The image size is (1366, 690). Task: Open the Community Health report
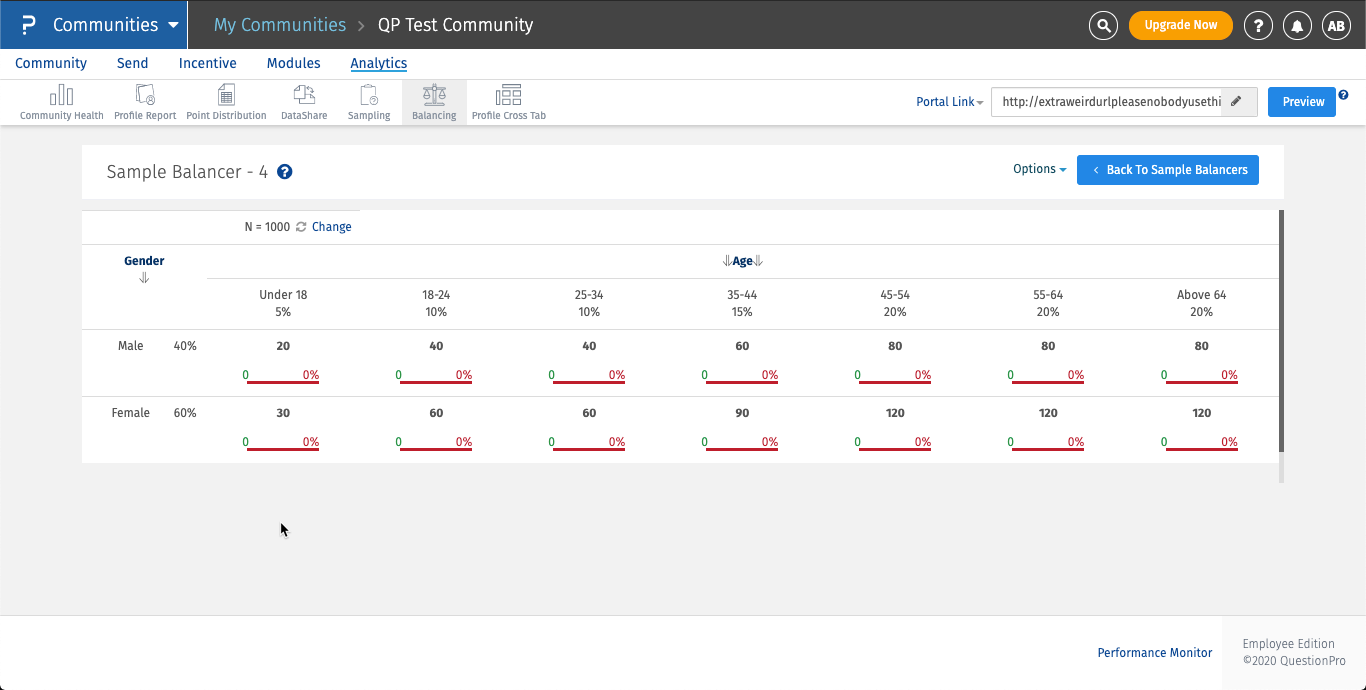click(x=61, y=102)
